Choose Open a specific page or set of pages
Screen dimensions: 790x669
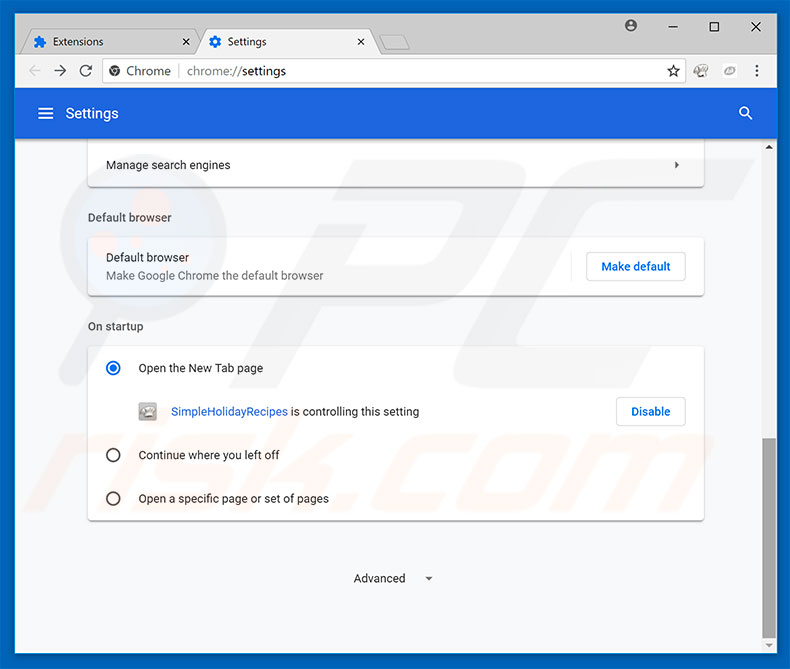tap(114, 498)
